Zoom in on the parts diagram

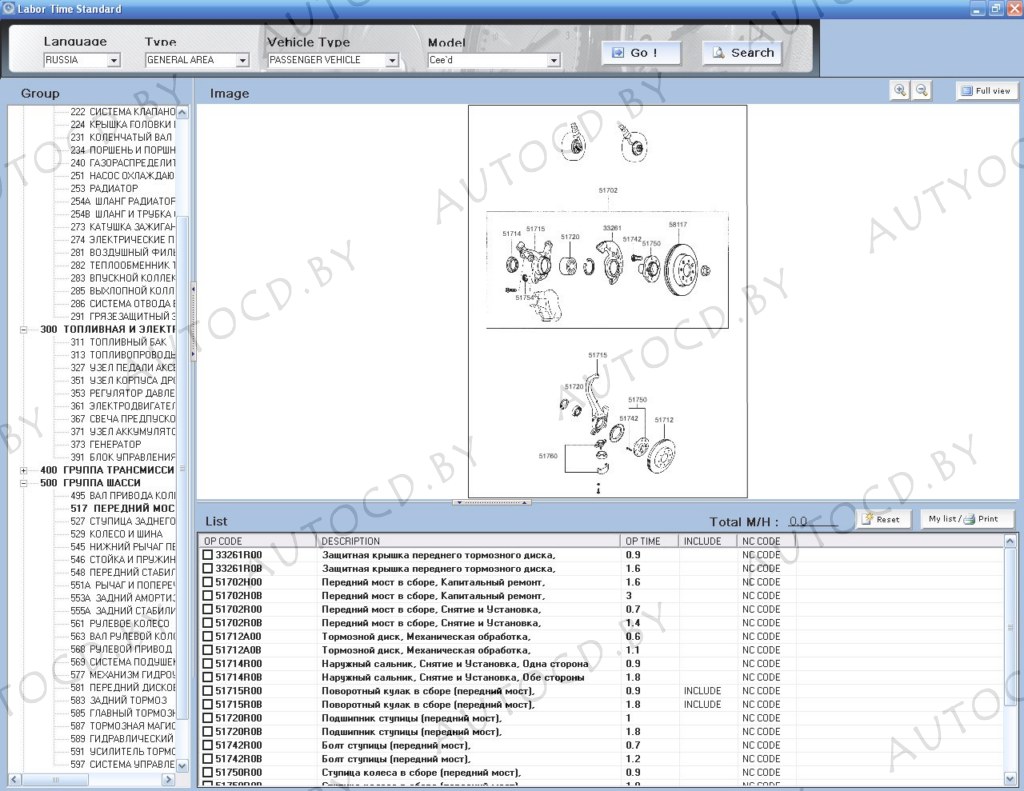[900, 90]
